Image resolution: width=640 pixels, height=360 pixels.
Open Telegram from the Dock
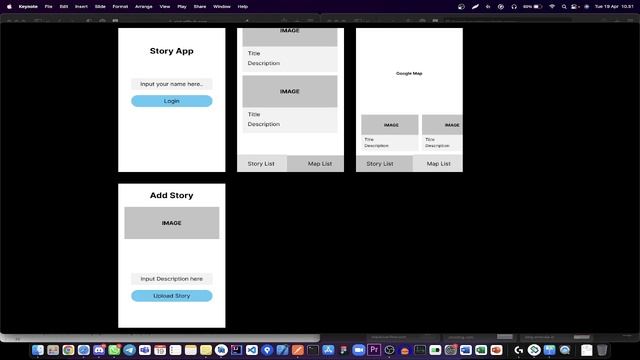129,350
